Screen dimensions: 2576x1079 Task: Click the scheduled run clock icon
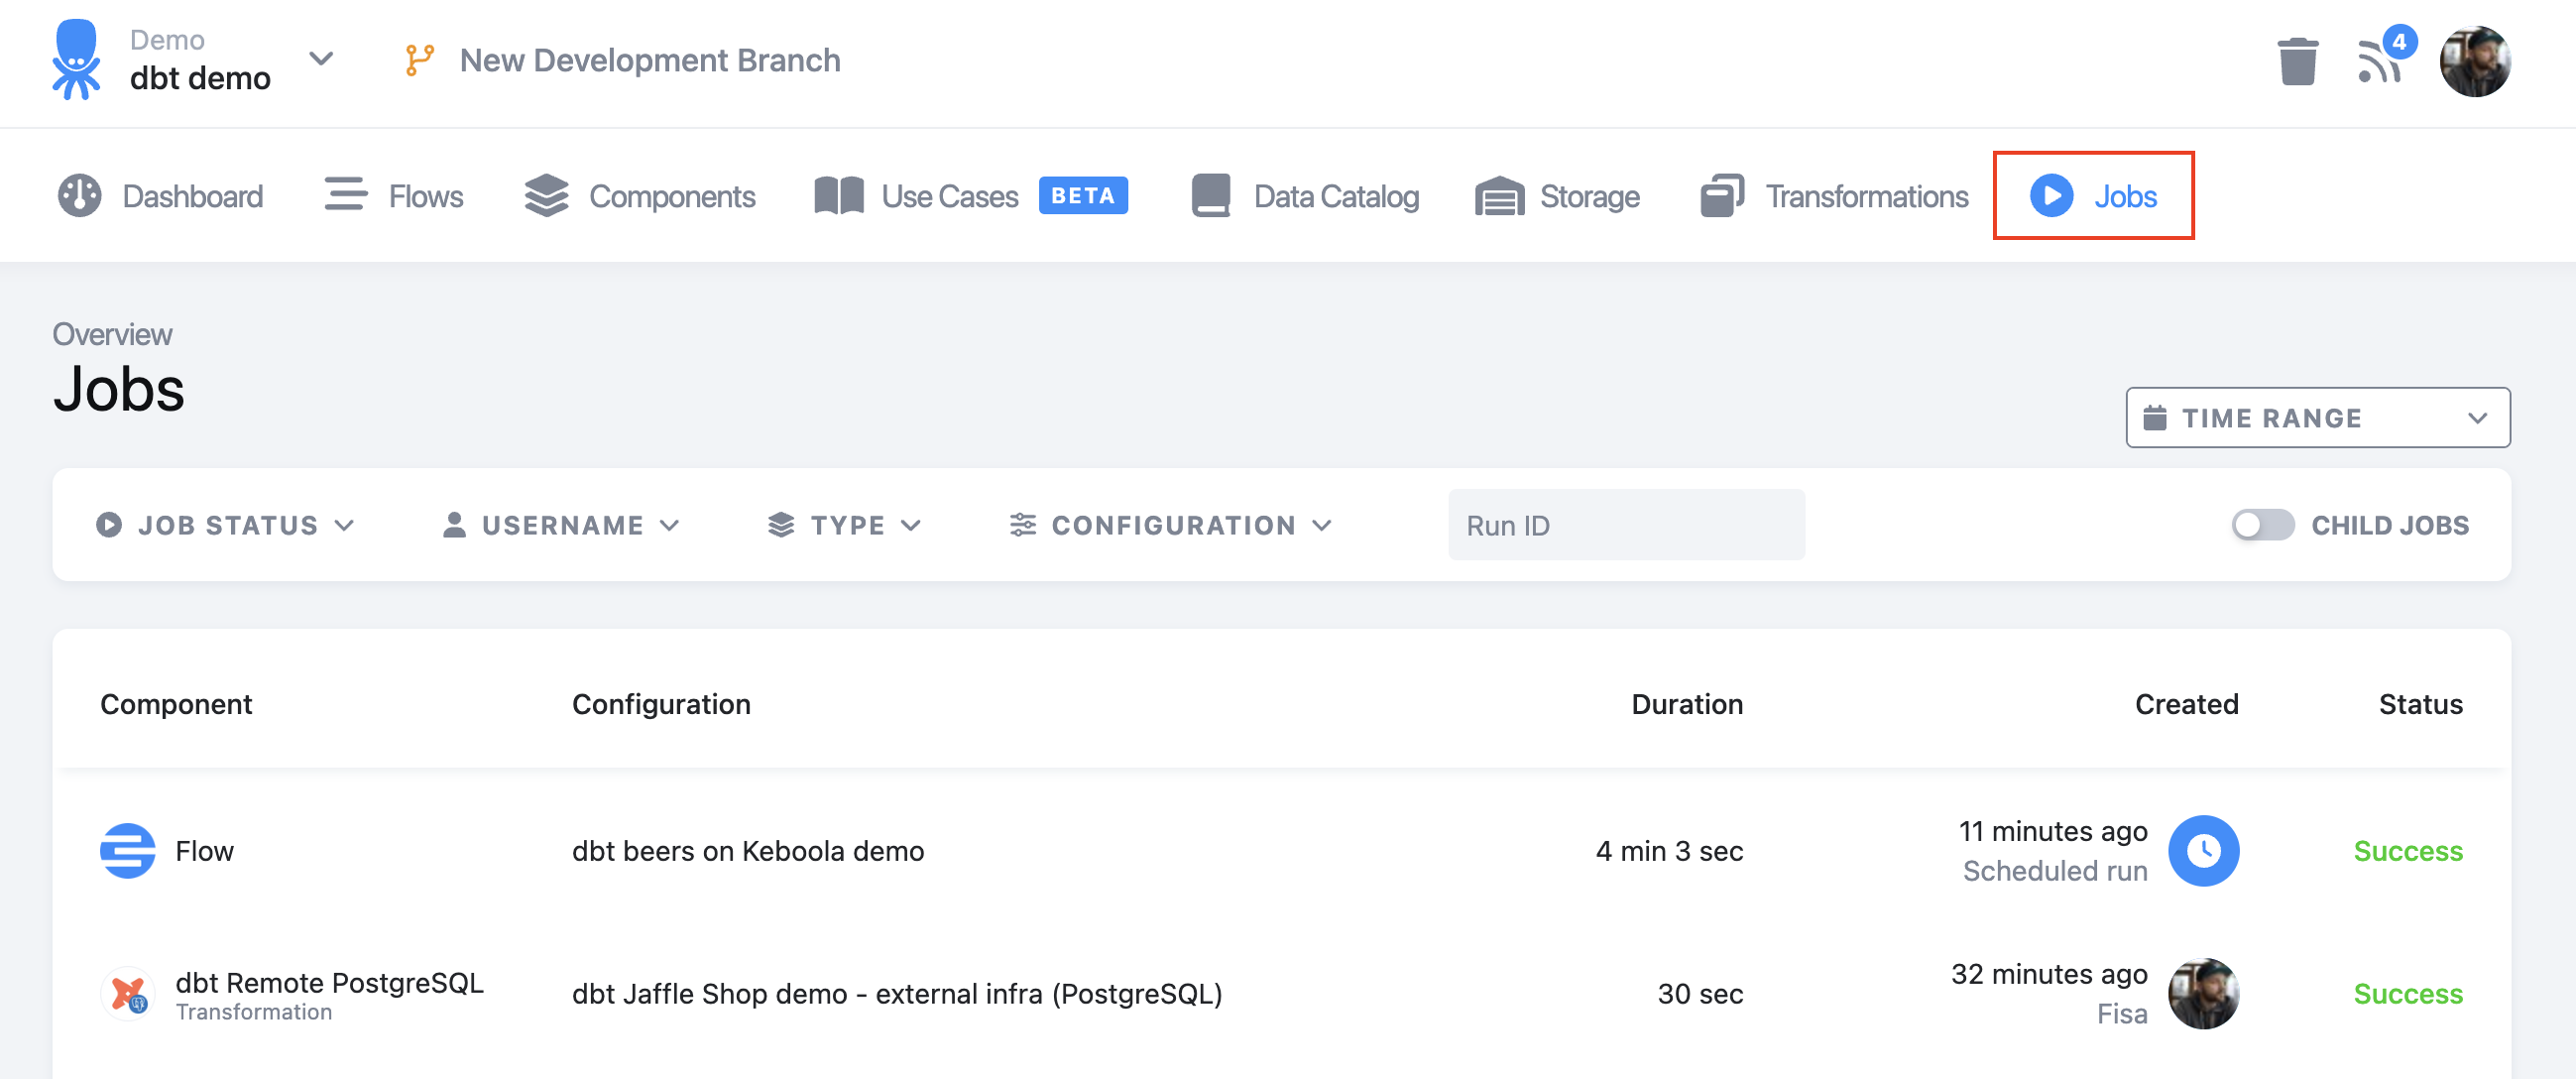tap(2203, 850)
